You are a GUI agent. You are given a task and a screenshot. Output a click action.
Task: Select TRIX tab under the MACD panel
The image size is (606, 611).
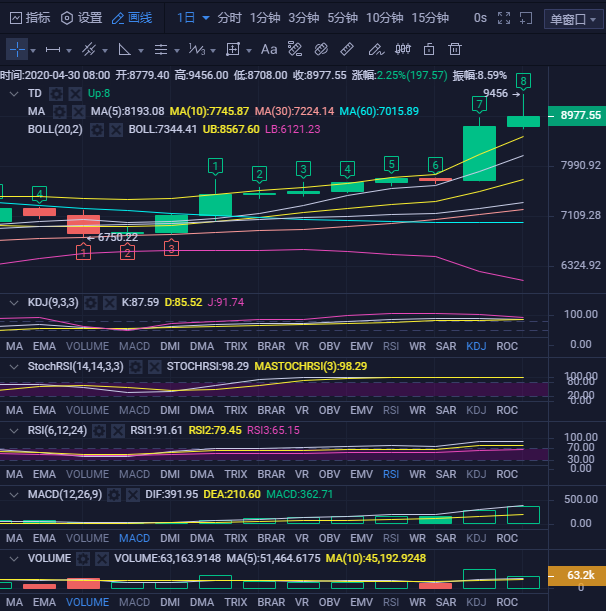tap(236, 539)
